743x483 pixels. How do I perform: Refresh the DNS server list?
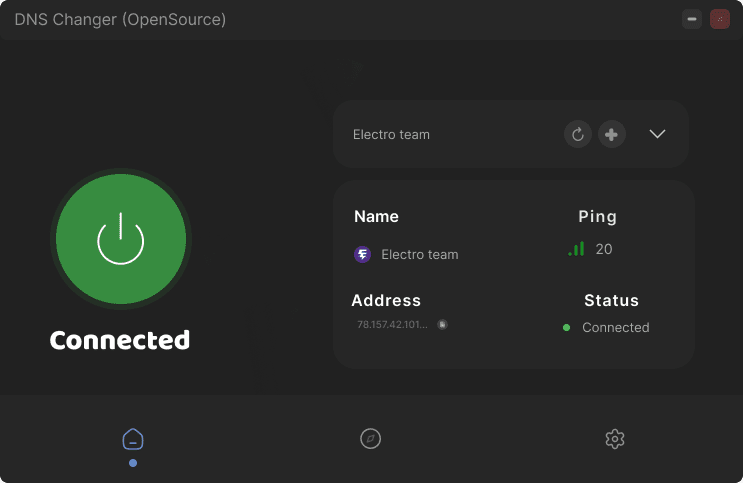(x=578, y=134)
